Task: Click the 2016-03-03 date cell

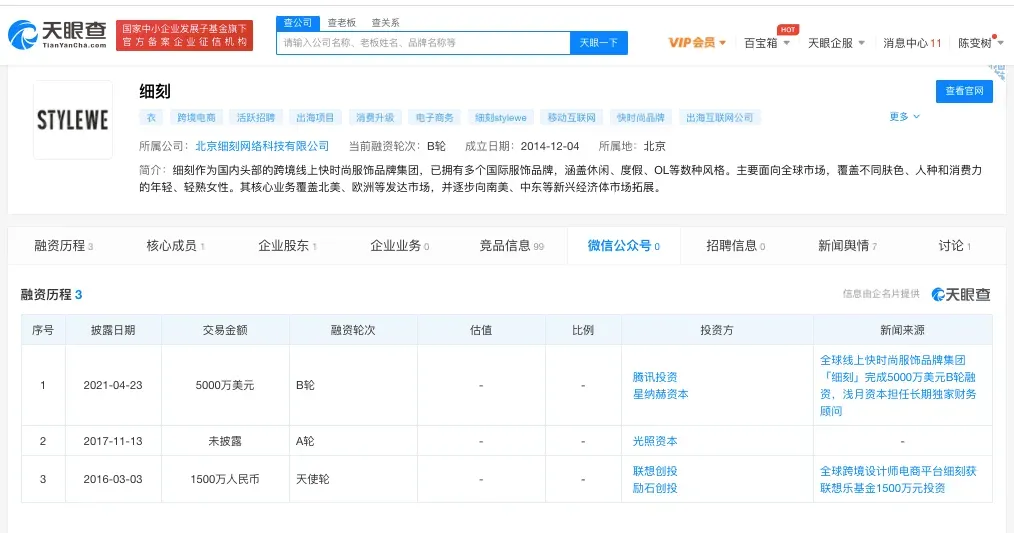Action: 113,479
